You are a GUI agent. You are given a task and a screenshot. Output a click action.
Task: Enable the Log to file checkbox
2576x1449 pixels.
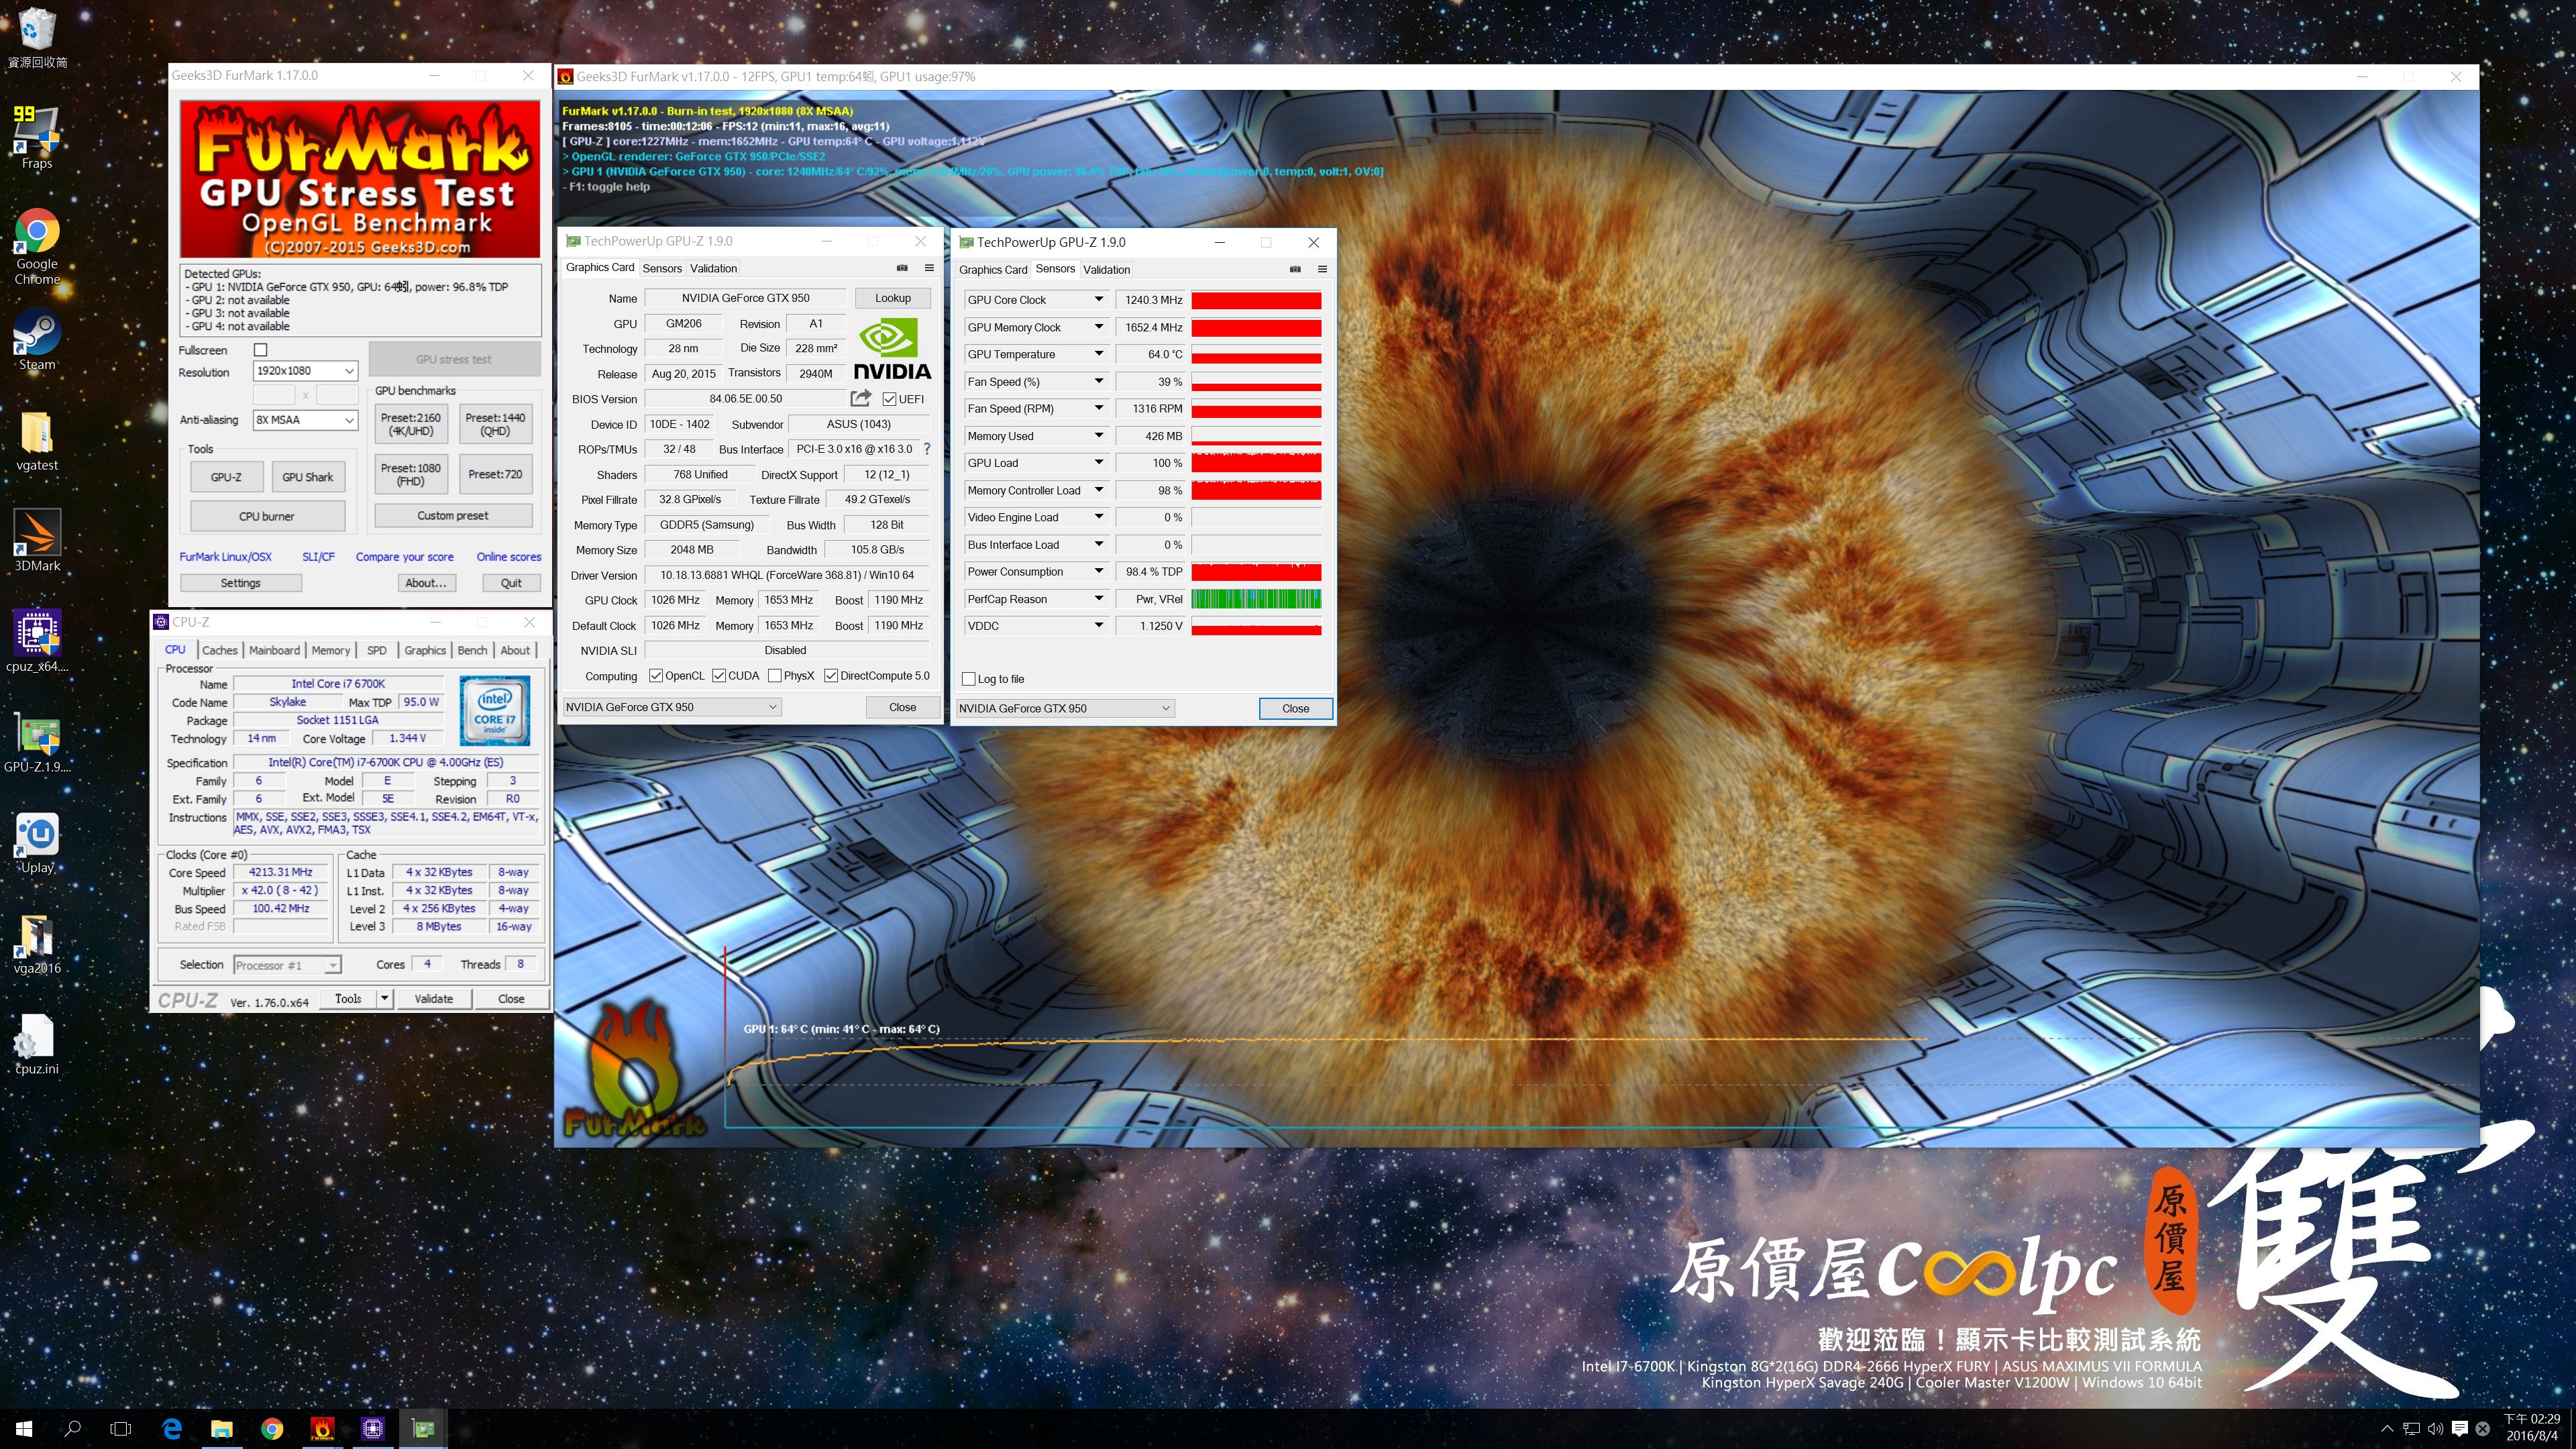(x=968, y=679)
